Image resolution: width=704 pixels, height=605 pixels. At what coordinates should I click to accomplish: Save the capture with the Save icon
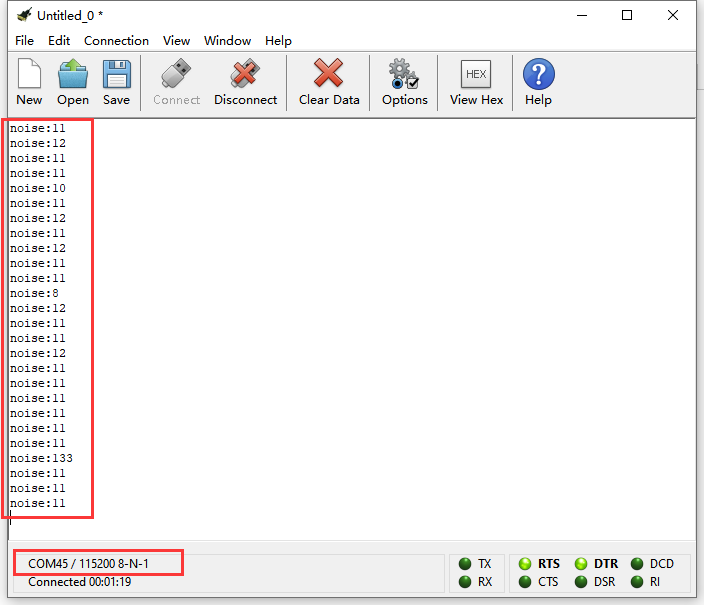[x=117, y=74]
